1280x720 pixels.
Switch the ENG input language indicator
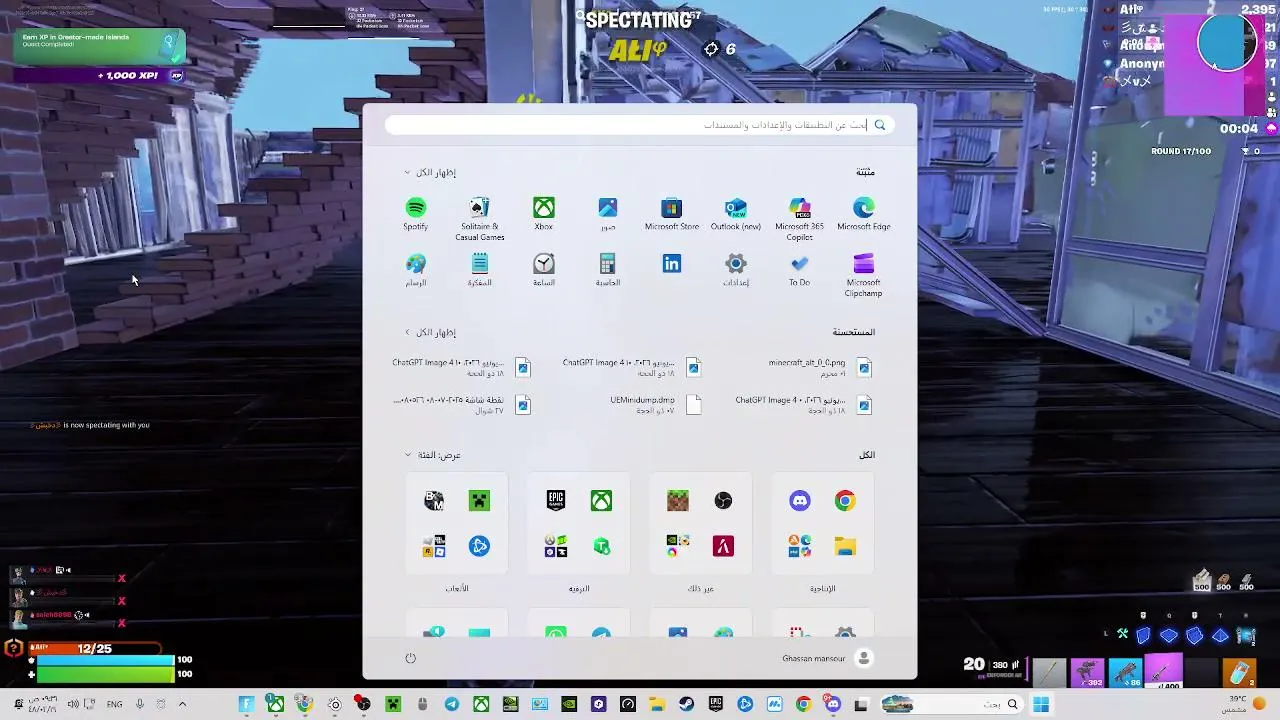tap(114, 704)
